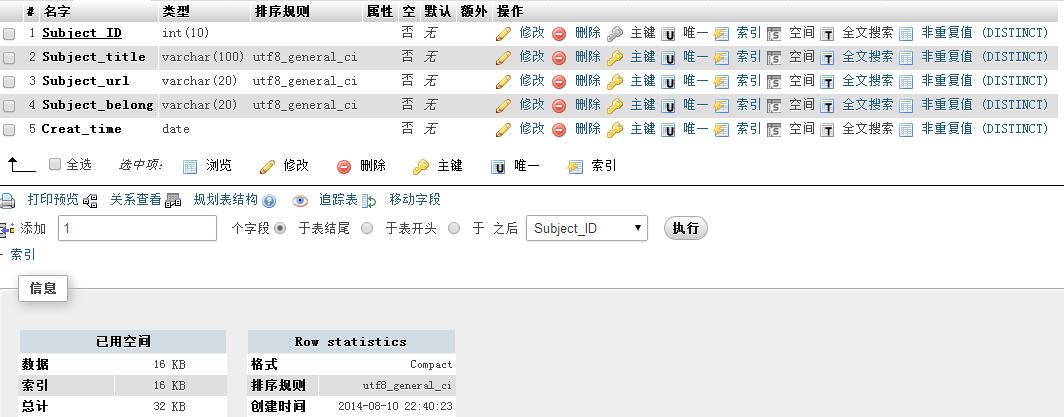The height and width of the screenshot is (417, 1064).
Task: Open 规划表结构 link
Action: coord(226,199)
